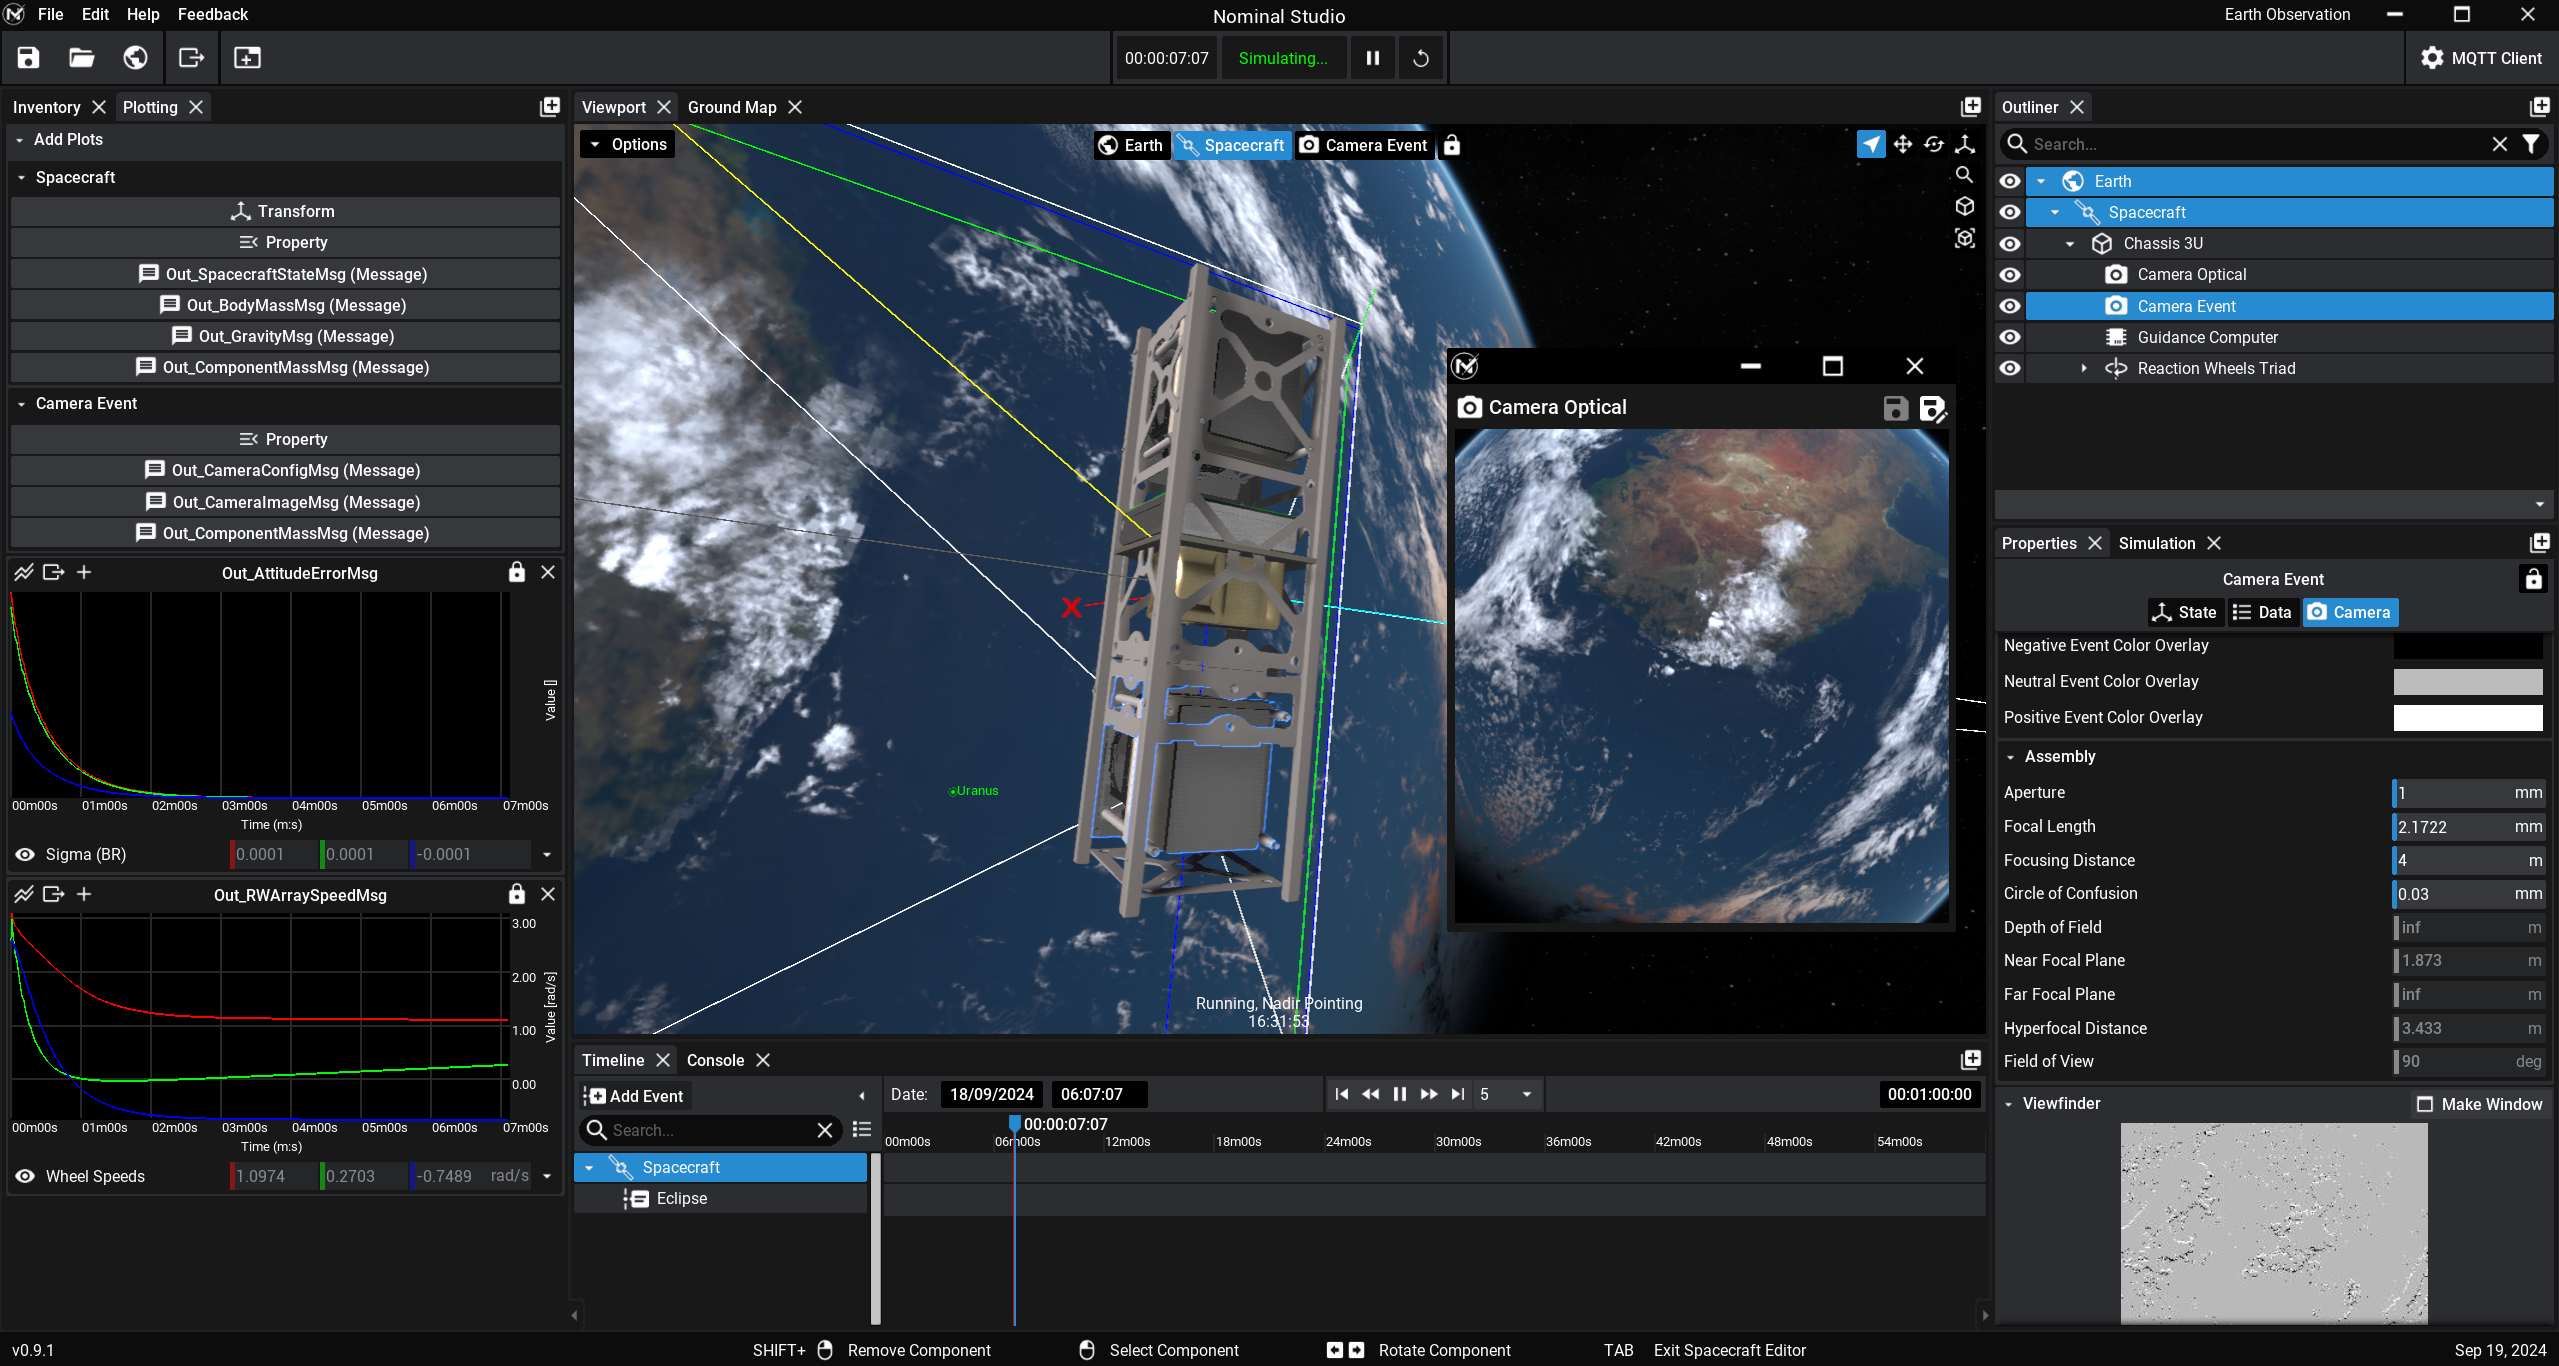
Task: Open the Sigma (BR) series dropdown
Action: tap(547, 855)
